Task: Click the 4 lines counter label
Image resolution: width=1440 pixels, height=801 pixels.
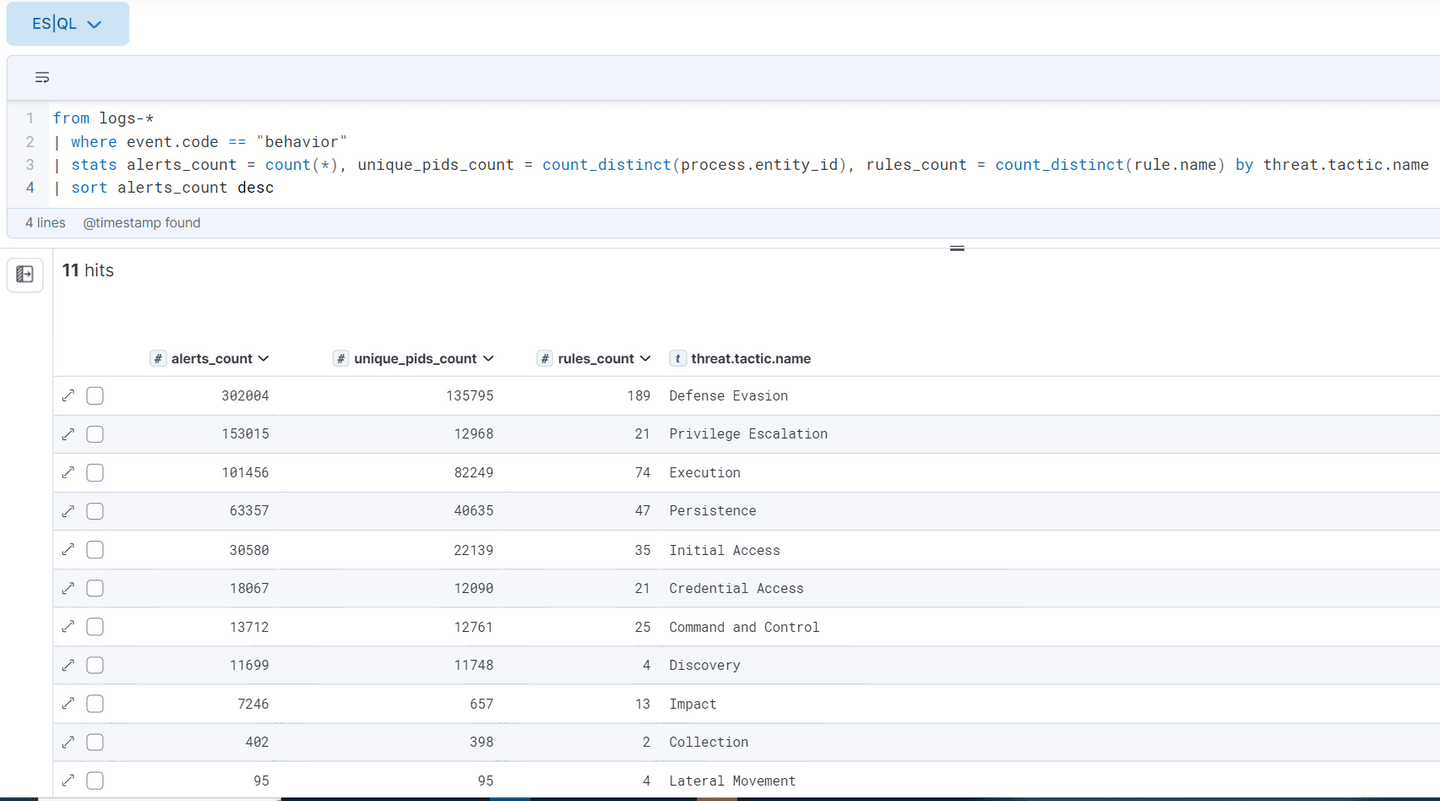Action: [x=44, y=222]
